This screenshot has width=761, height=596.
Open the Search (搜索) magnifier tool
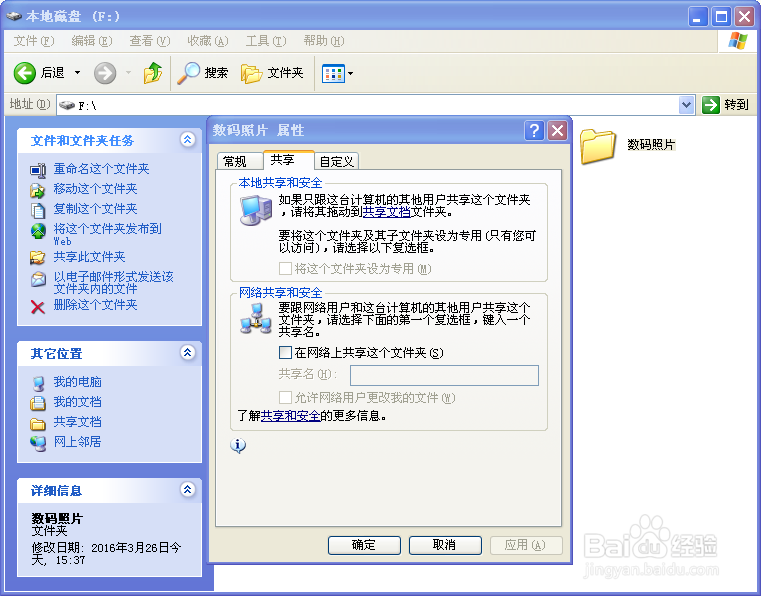(188, 73)
